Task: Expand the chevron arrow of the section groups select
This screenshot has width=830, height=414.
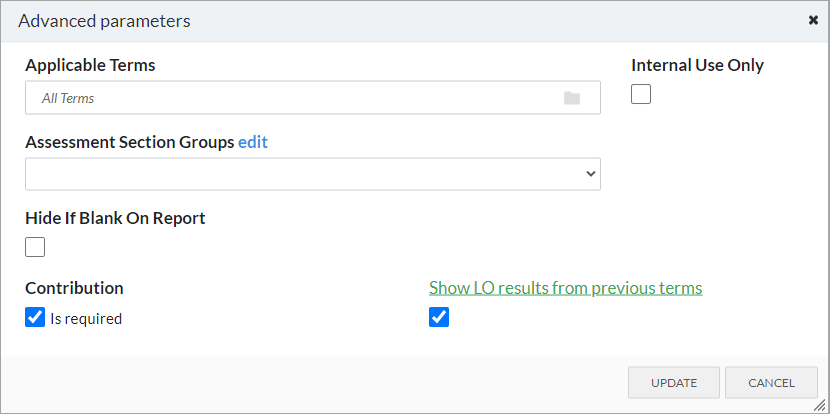Action: 591,174
